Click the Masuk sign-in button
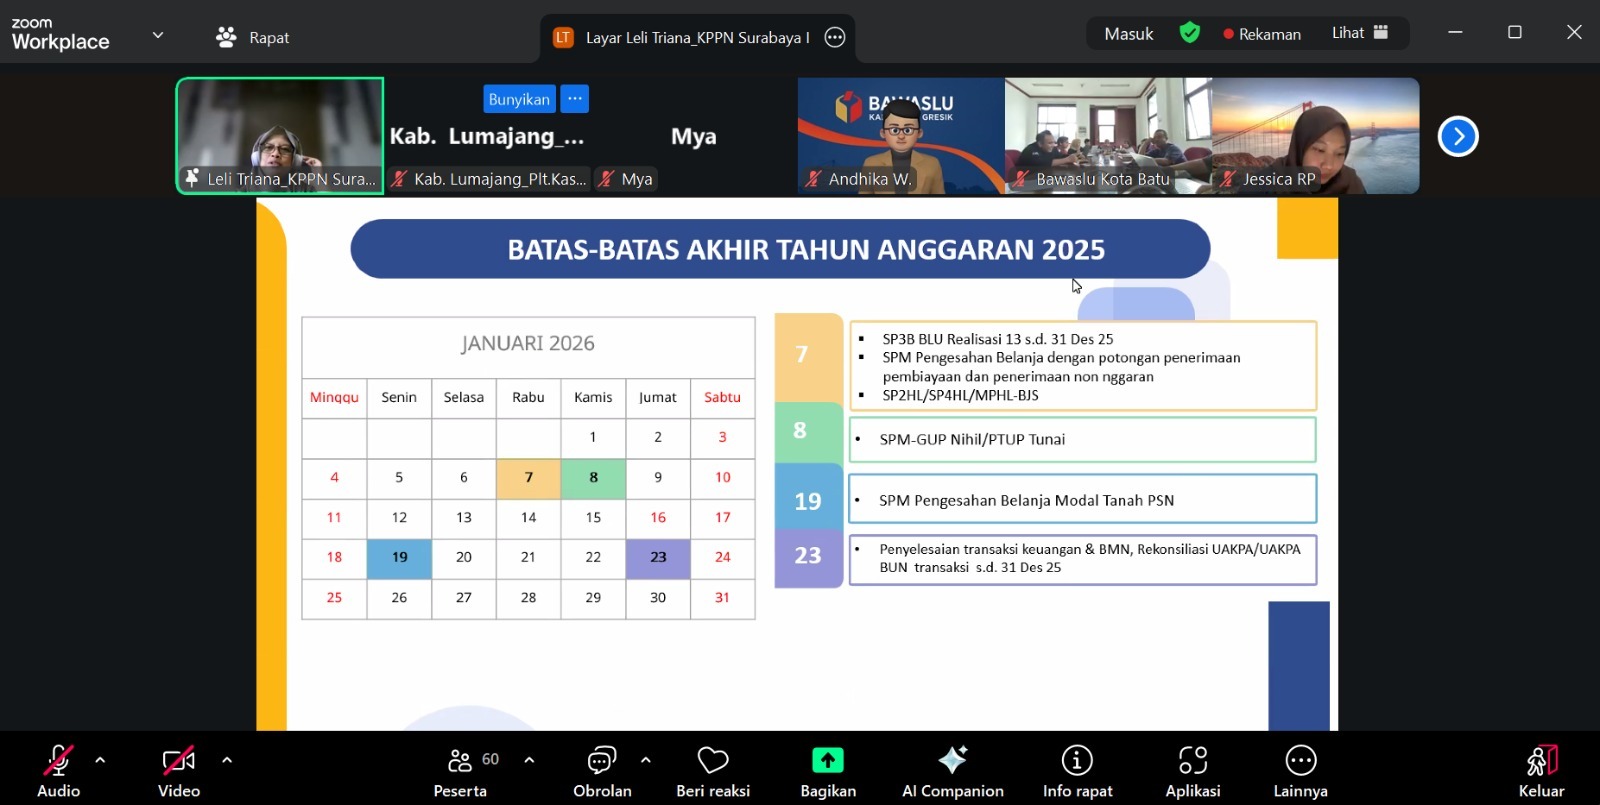Viewport: 1600px width, 805px height. click(x=1129, y=33)
